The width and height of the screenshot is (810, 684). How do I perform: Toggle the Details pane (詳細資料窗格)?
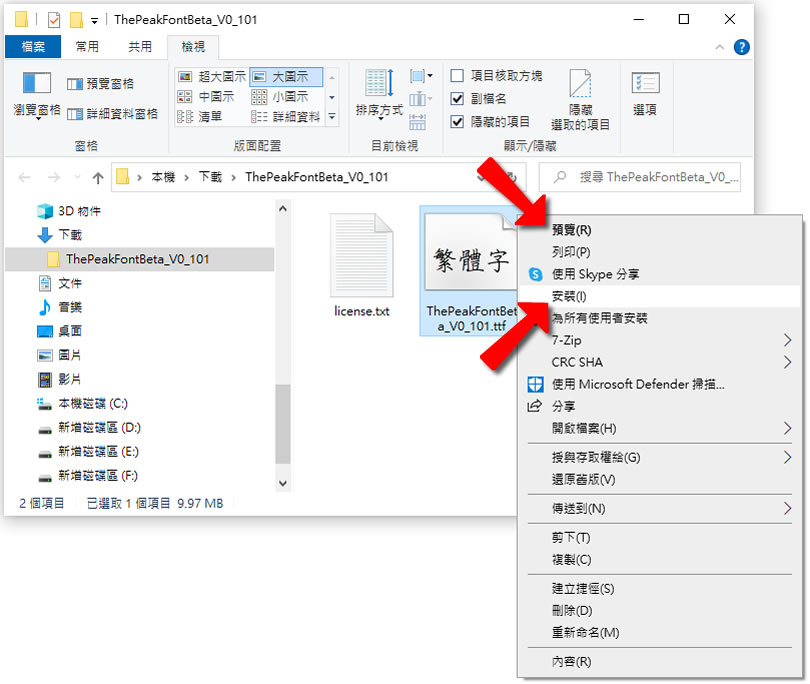[x=113, y=114]
